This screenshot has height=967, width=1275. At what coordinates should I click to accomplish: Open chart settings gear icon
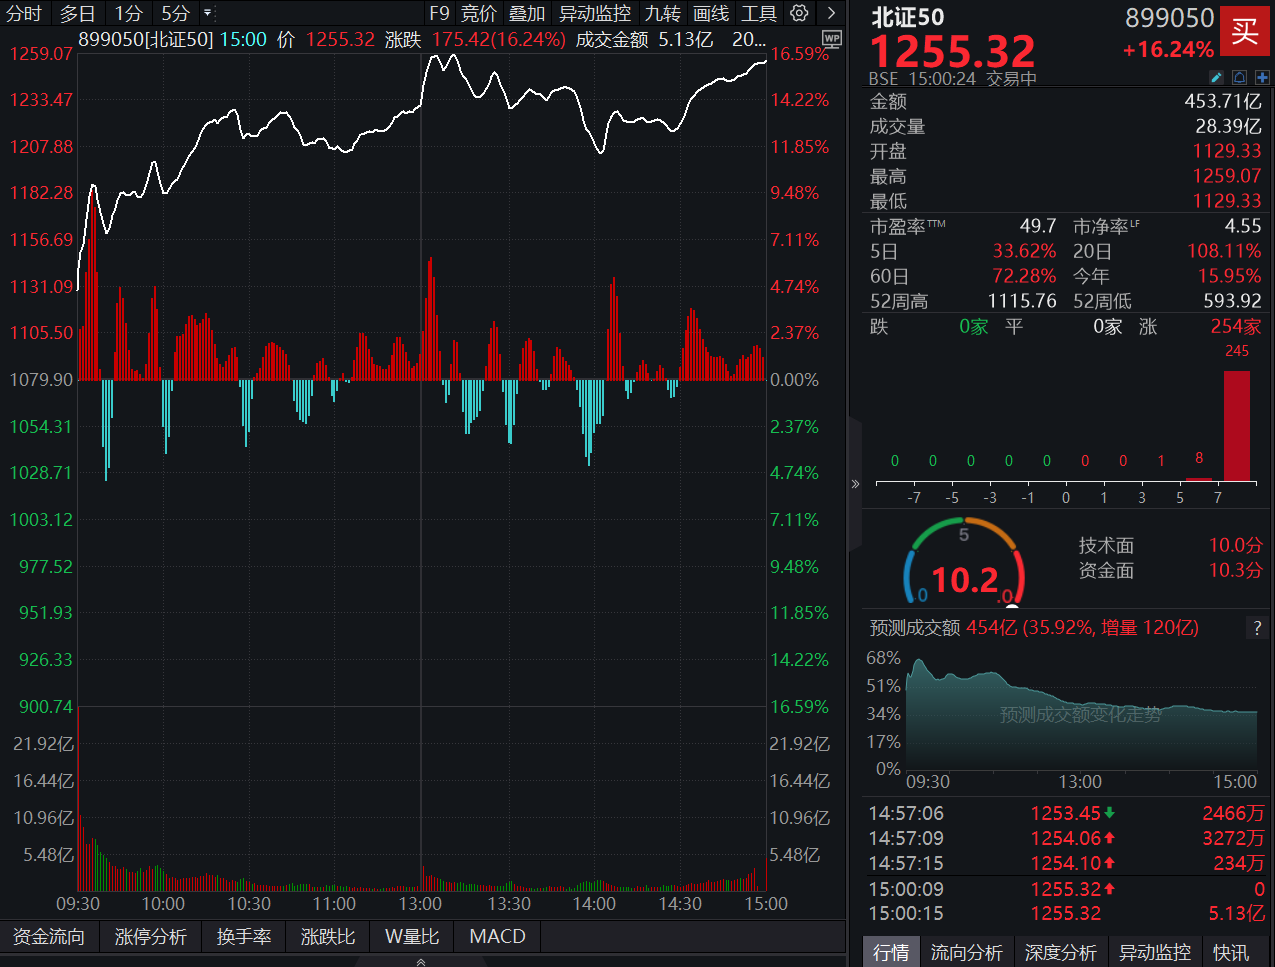point(799,13)
